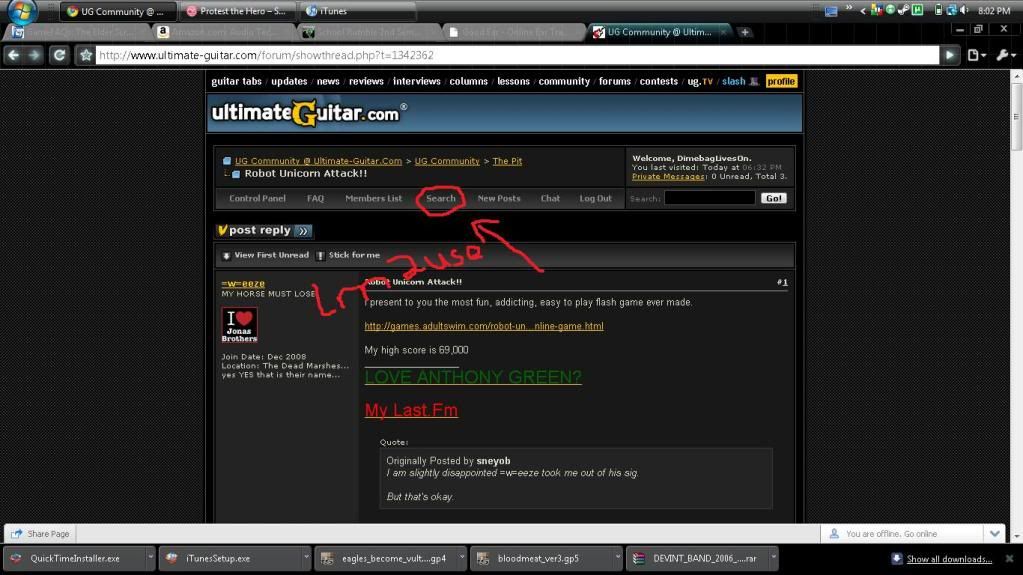
Task: Click the page vertical scrollbar thumb
Action: pyautogui.click(x=1016, y=117)
